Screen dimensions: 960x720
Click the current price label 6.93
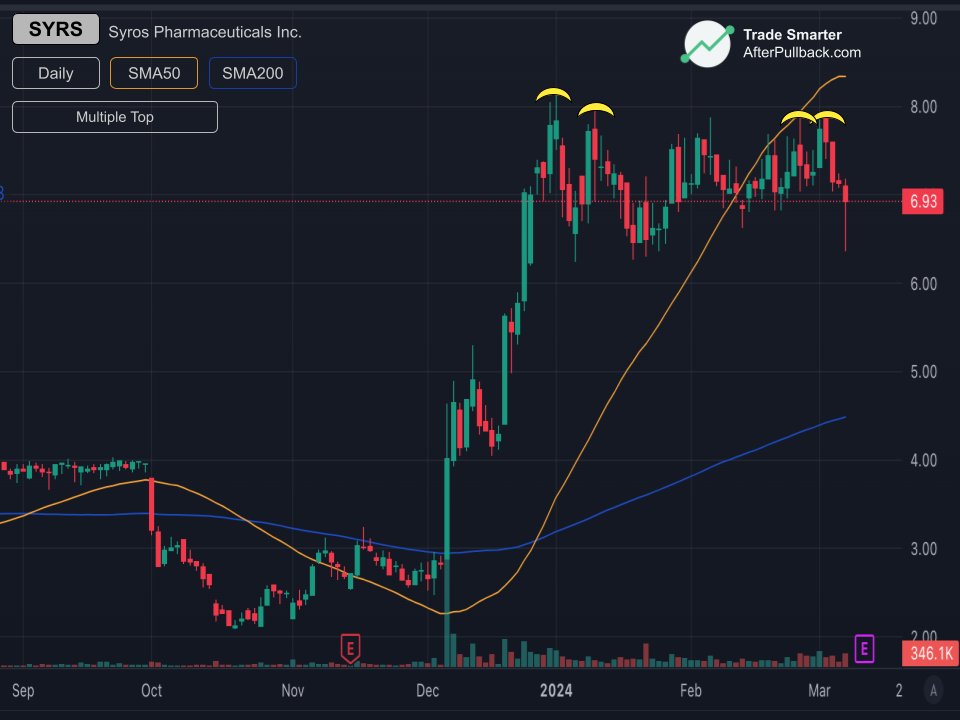click(923, 201)
